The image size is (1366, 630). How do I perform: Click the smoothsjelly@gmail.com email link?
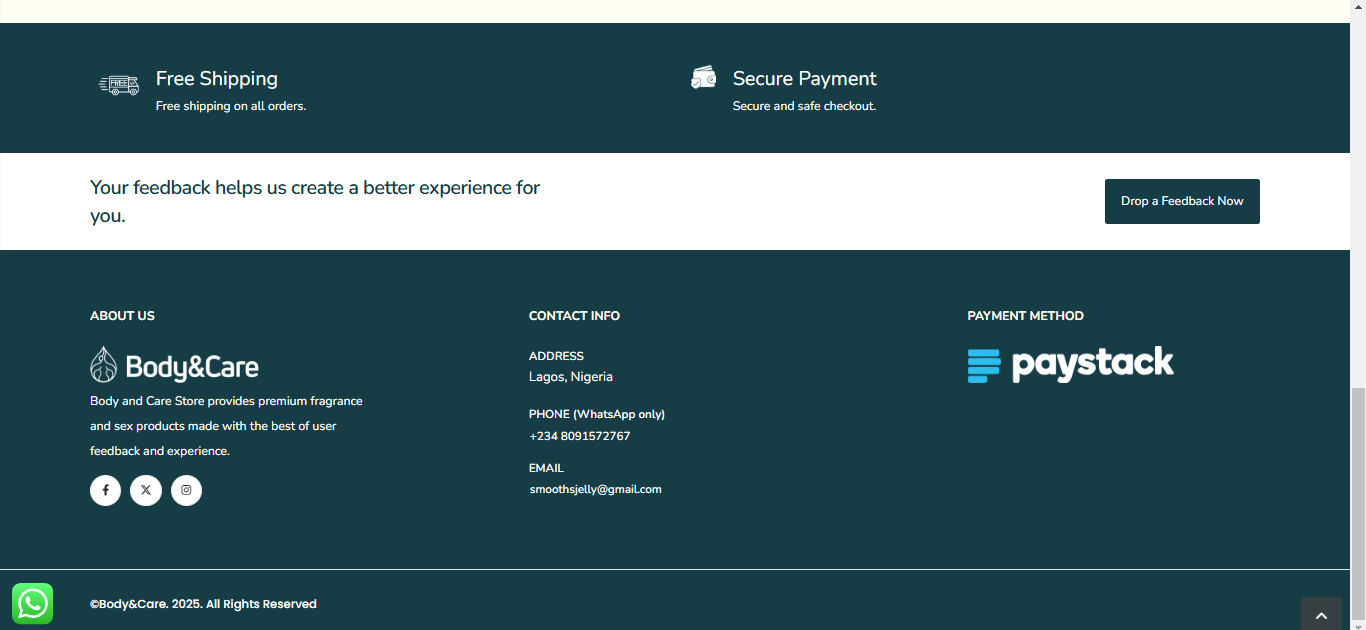595,490
